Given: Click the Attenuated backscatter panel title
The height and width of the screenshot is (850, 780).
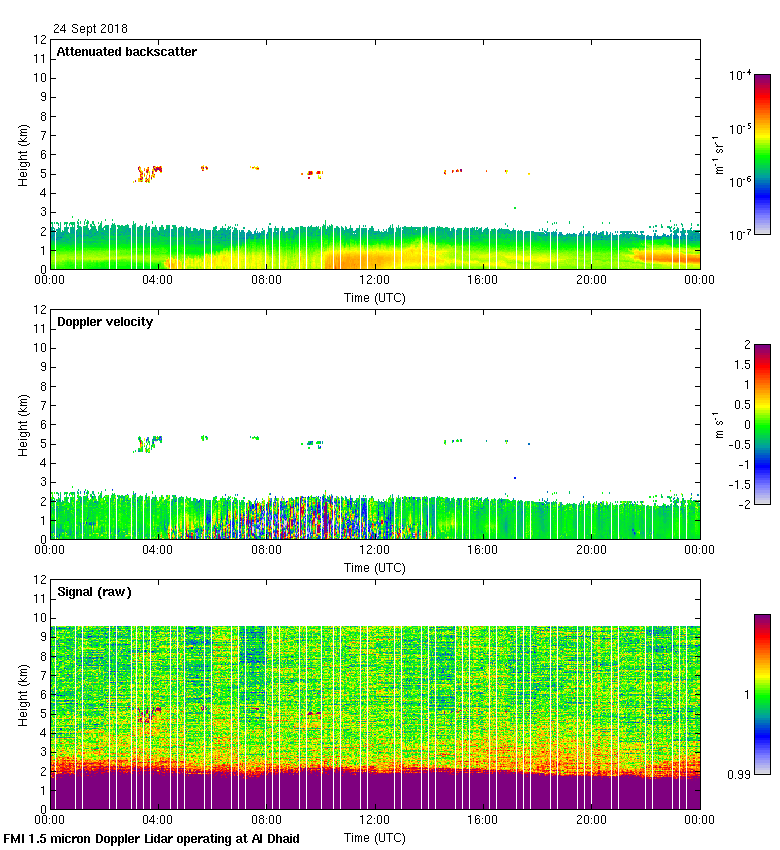Looking at the screenshot, I should pyautogui.click(x=126, y=52).
